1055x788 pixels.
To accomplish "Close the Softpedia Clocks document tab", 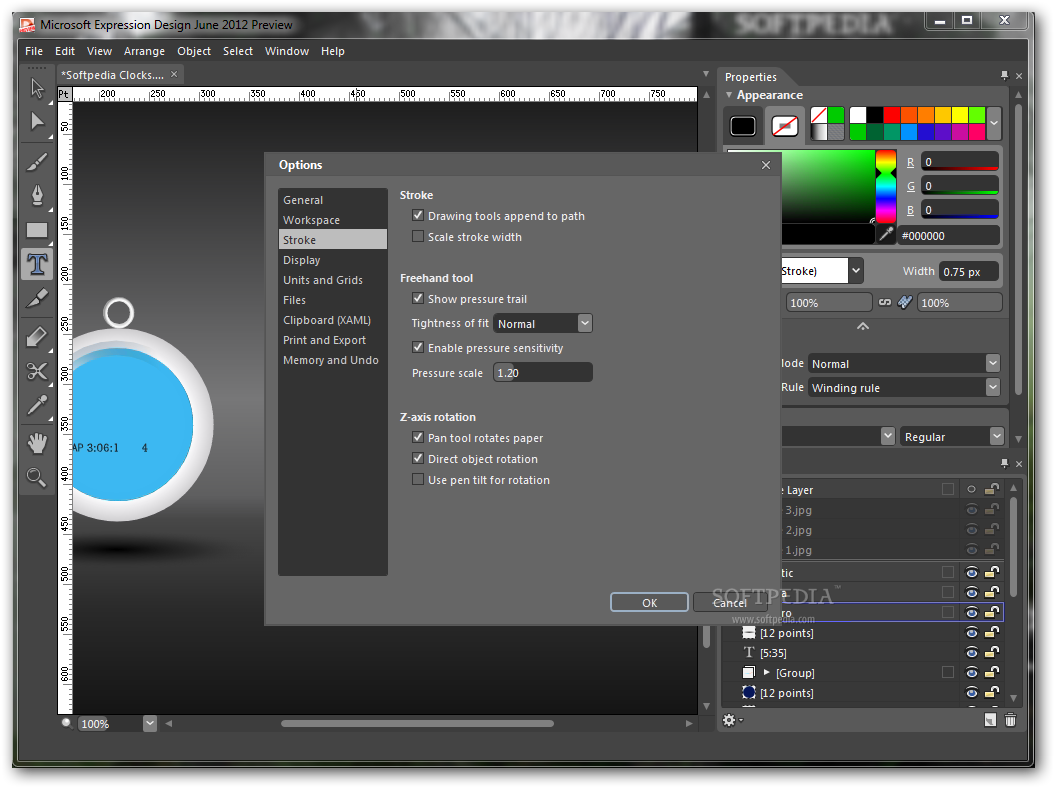I will tap(174, 75).
